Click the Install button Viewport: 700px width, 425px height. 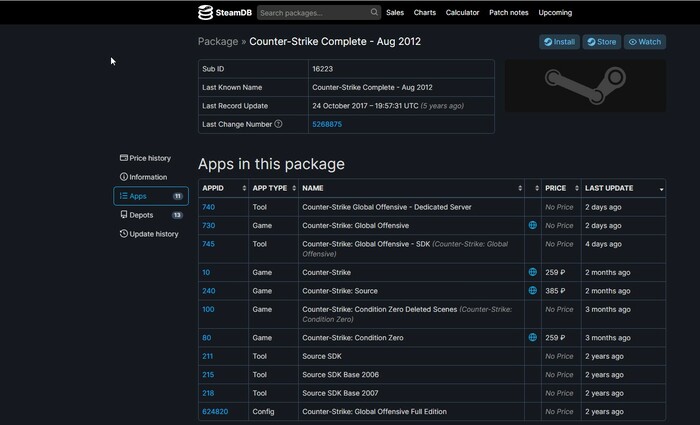(559, 42)
